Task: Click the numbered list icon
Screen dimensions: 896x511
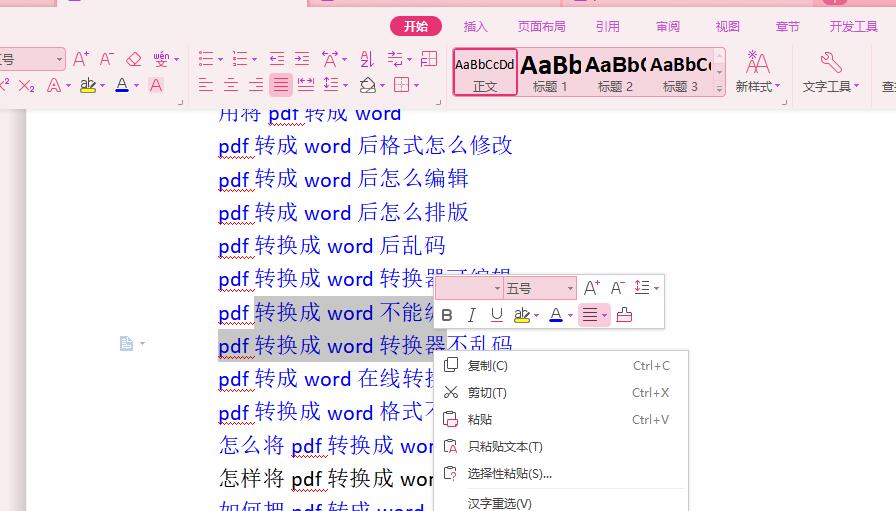Action: [240, 59]
